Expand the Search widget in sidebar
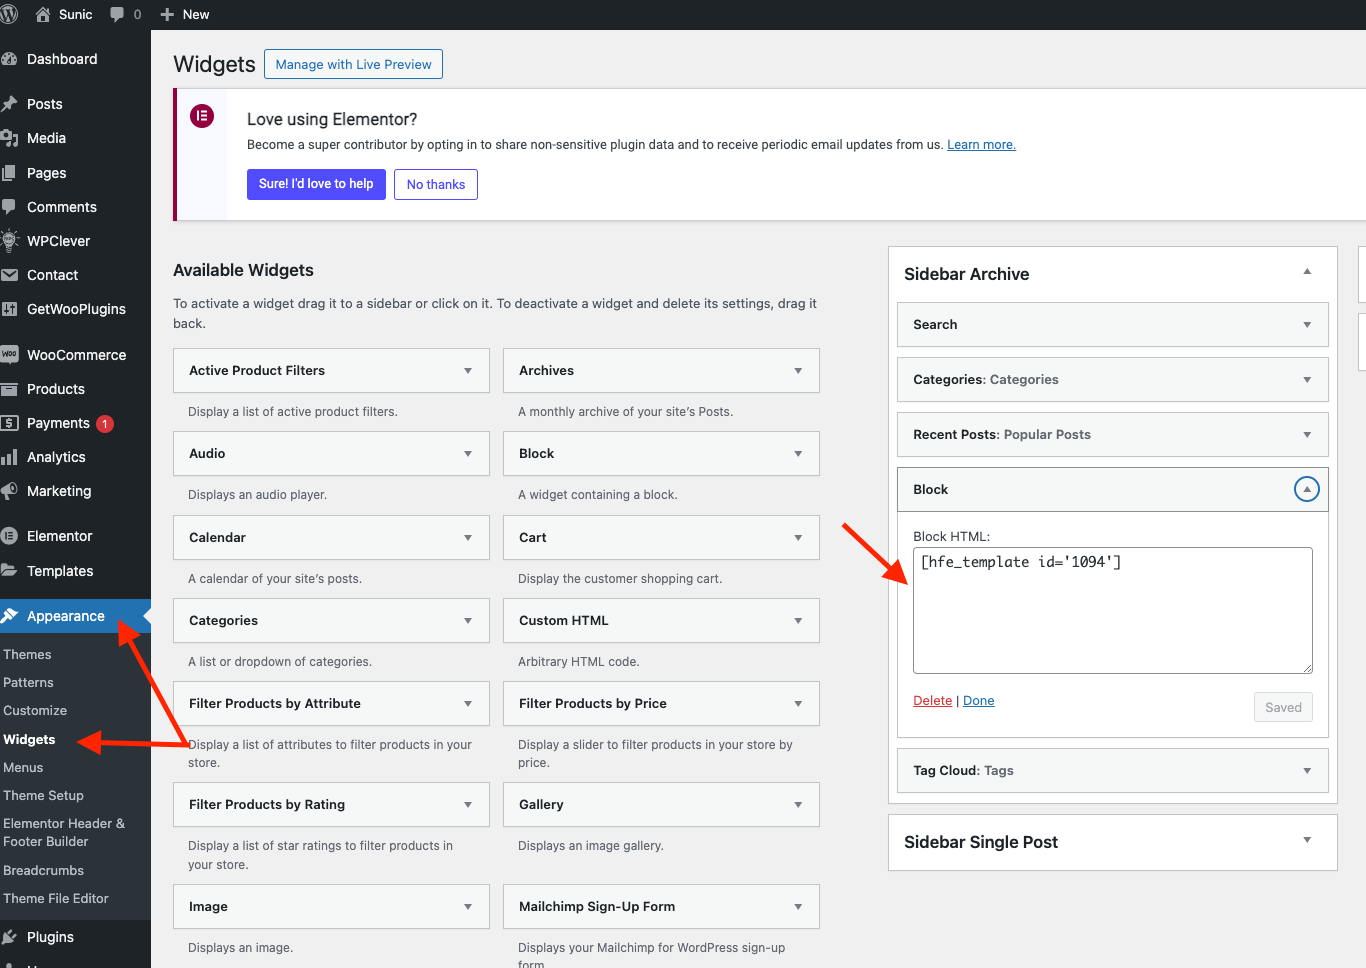Image resolution: width=1366 pixels, height=968 pixels. pyautogui.click(x=1306, y=325)
